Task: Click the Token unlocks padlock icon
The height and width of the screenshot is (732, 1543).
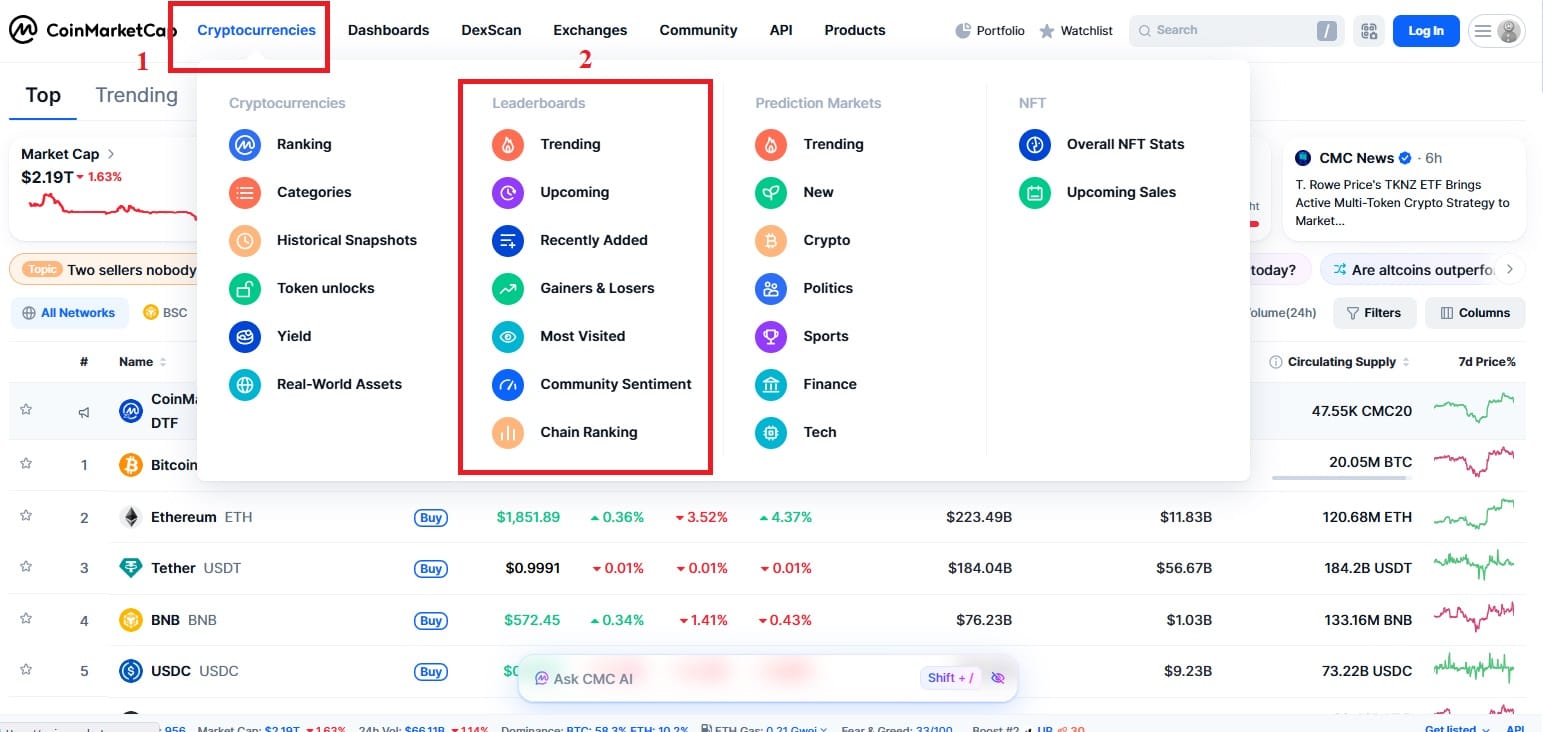Action: click(245, 288)
